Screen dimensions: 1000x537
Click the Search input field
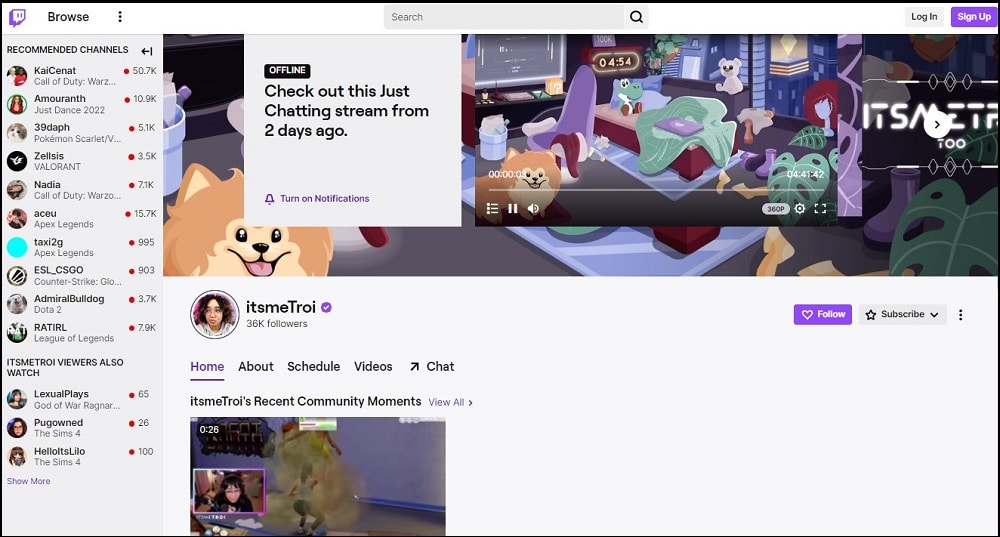[504, 17]
